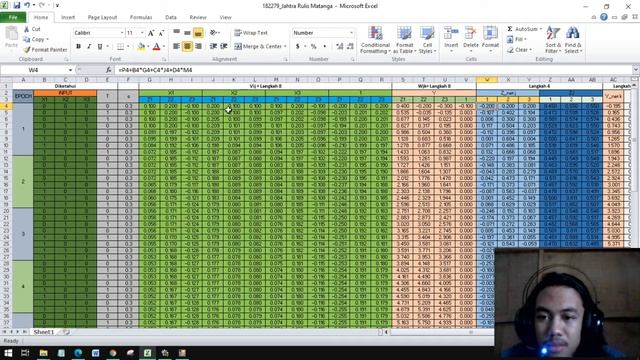This screenshot has height=360, width=640.
Task: Click the Undo arrow icon
Action: (x=27, y=5)
